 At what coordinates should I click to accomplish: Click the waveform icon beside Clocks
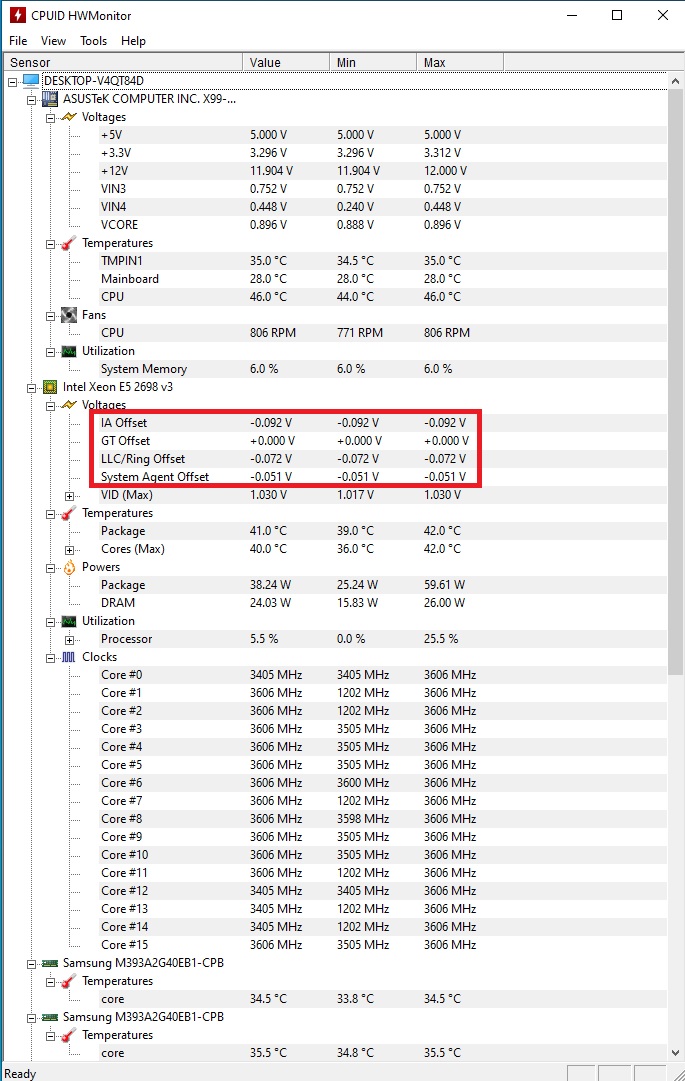coord(69,657)
